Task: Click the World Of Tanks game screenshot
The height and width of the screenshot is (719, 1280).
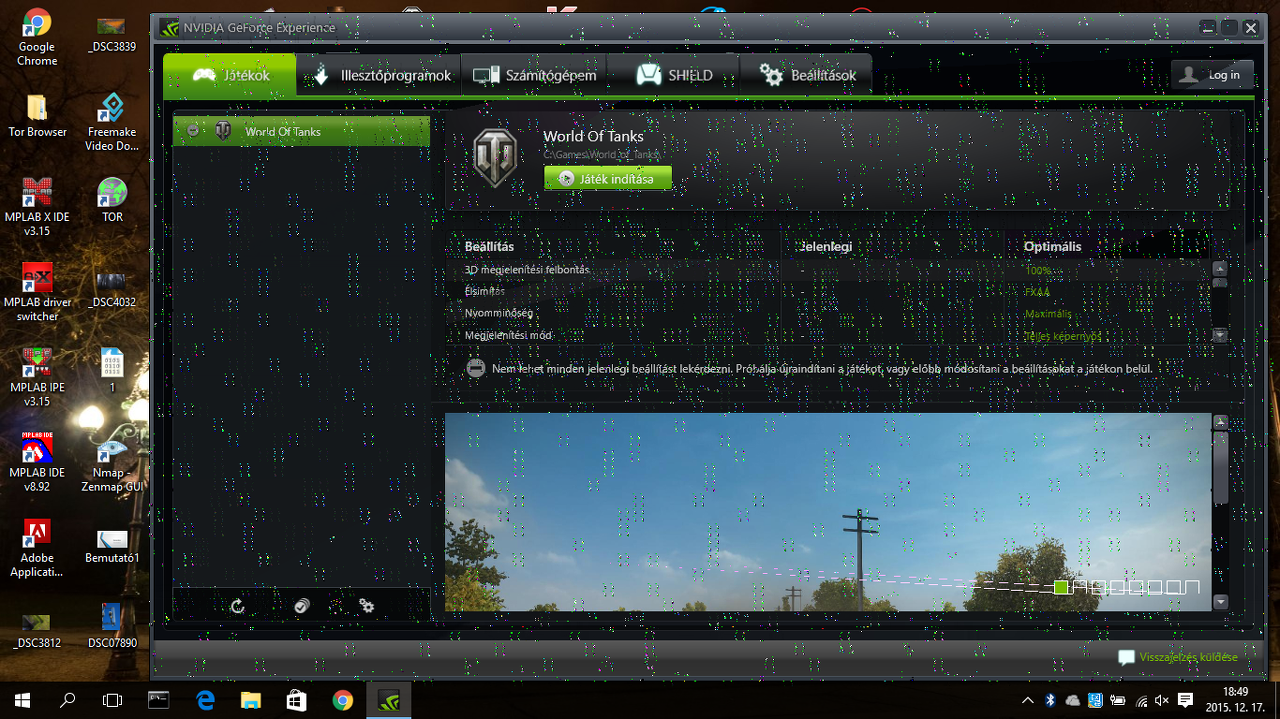Action: coord(828,512)
